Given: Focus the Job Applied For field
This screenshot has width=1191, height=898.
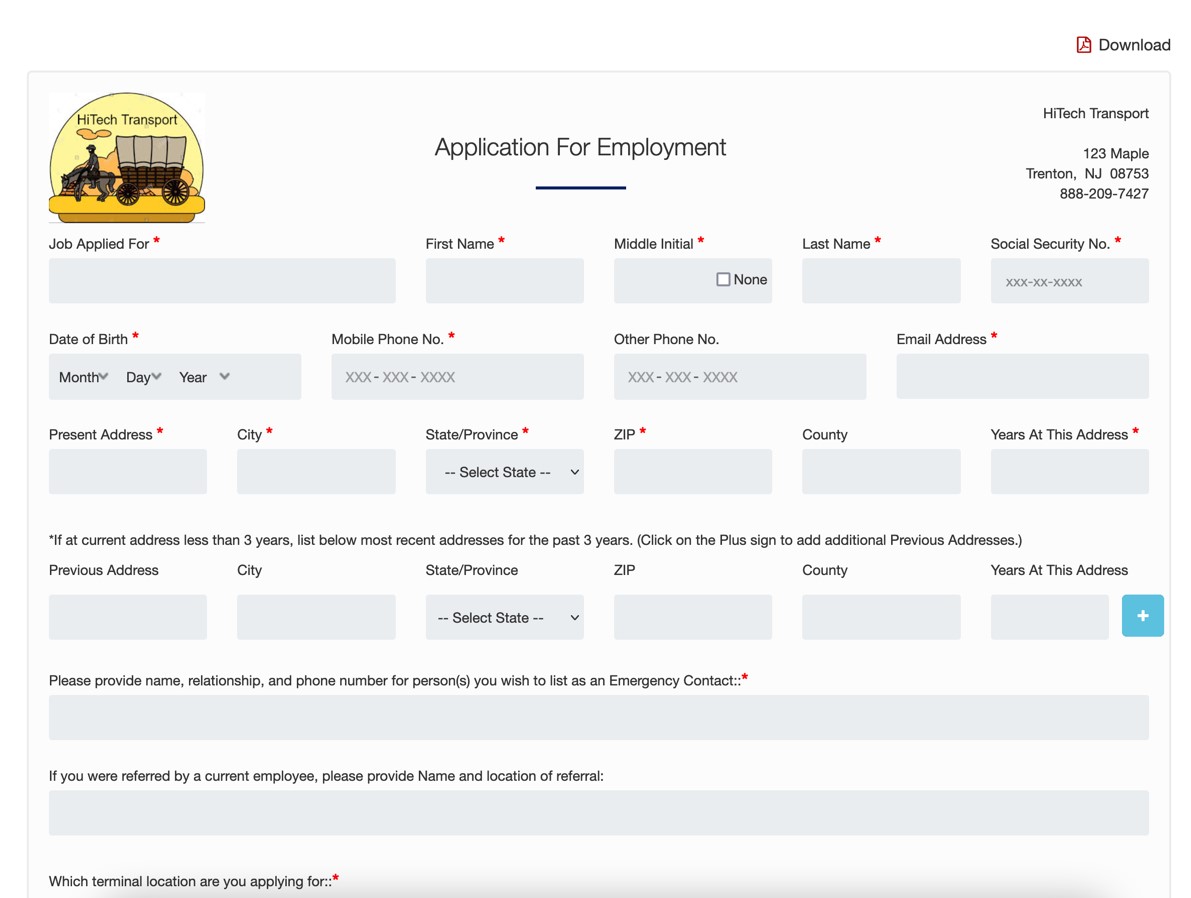Looking at the screenshot, I should 222,281.
